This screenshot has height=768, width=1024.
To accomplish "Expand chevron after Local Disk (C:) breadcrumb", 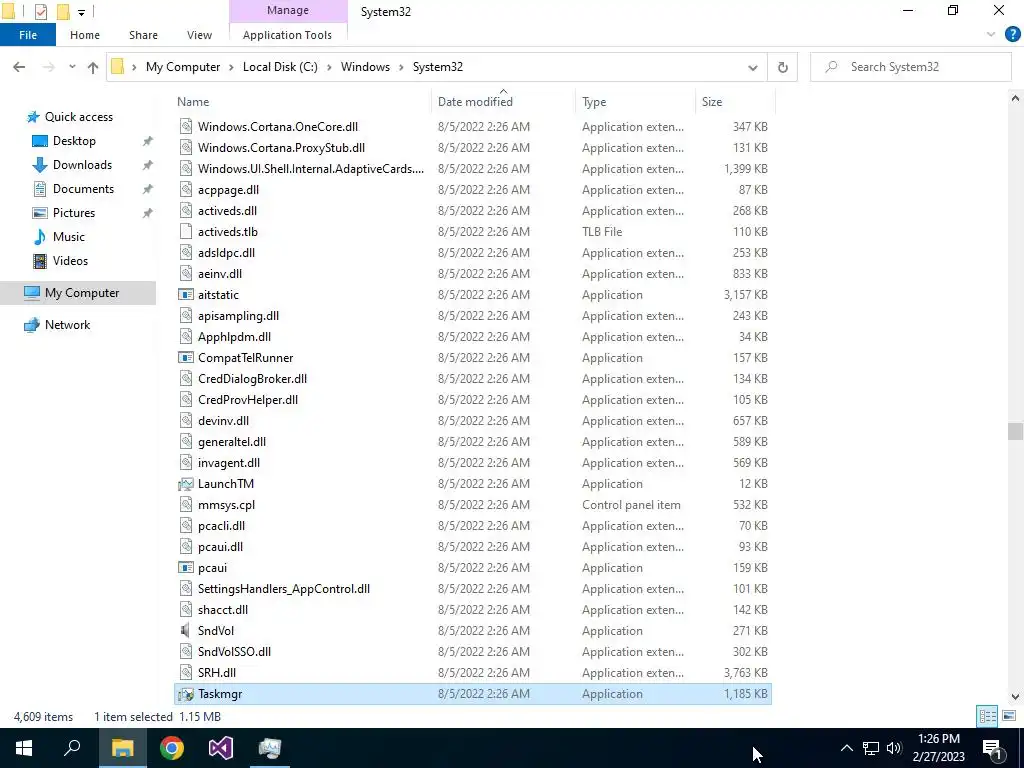I will (x=329, y=67).
